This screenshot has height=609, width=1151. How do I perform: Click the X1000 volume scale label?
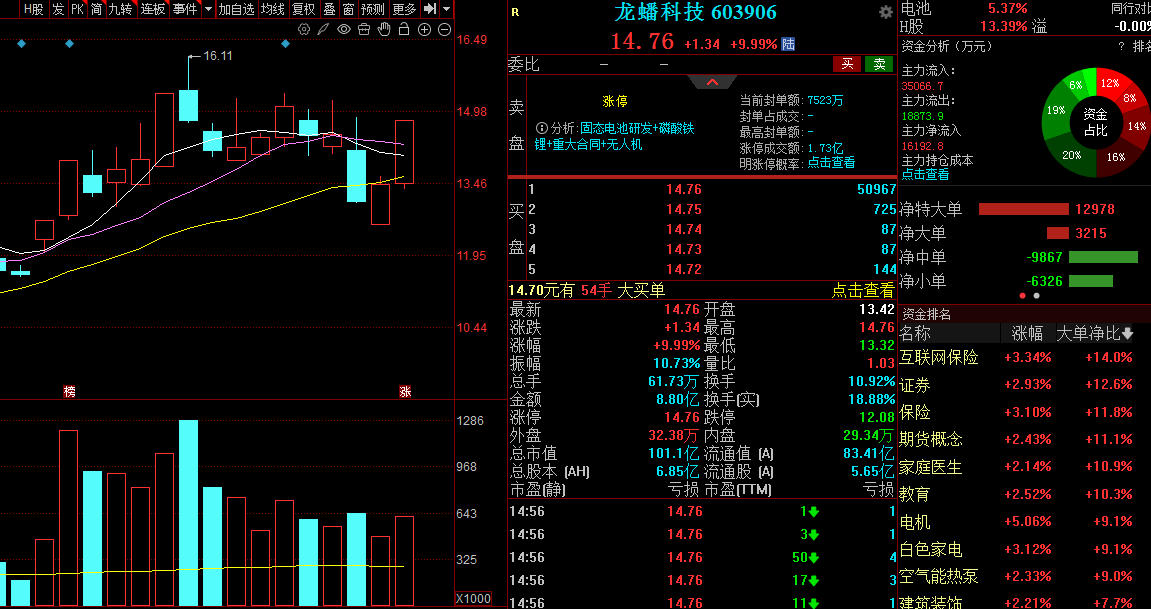tap(473, 599)
